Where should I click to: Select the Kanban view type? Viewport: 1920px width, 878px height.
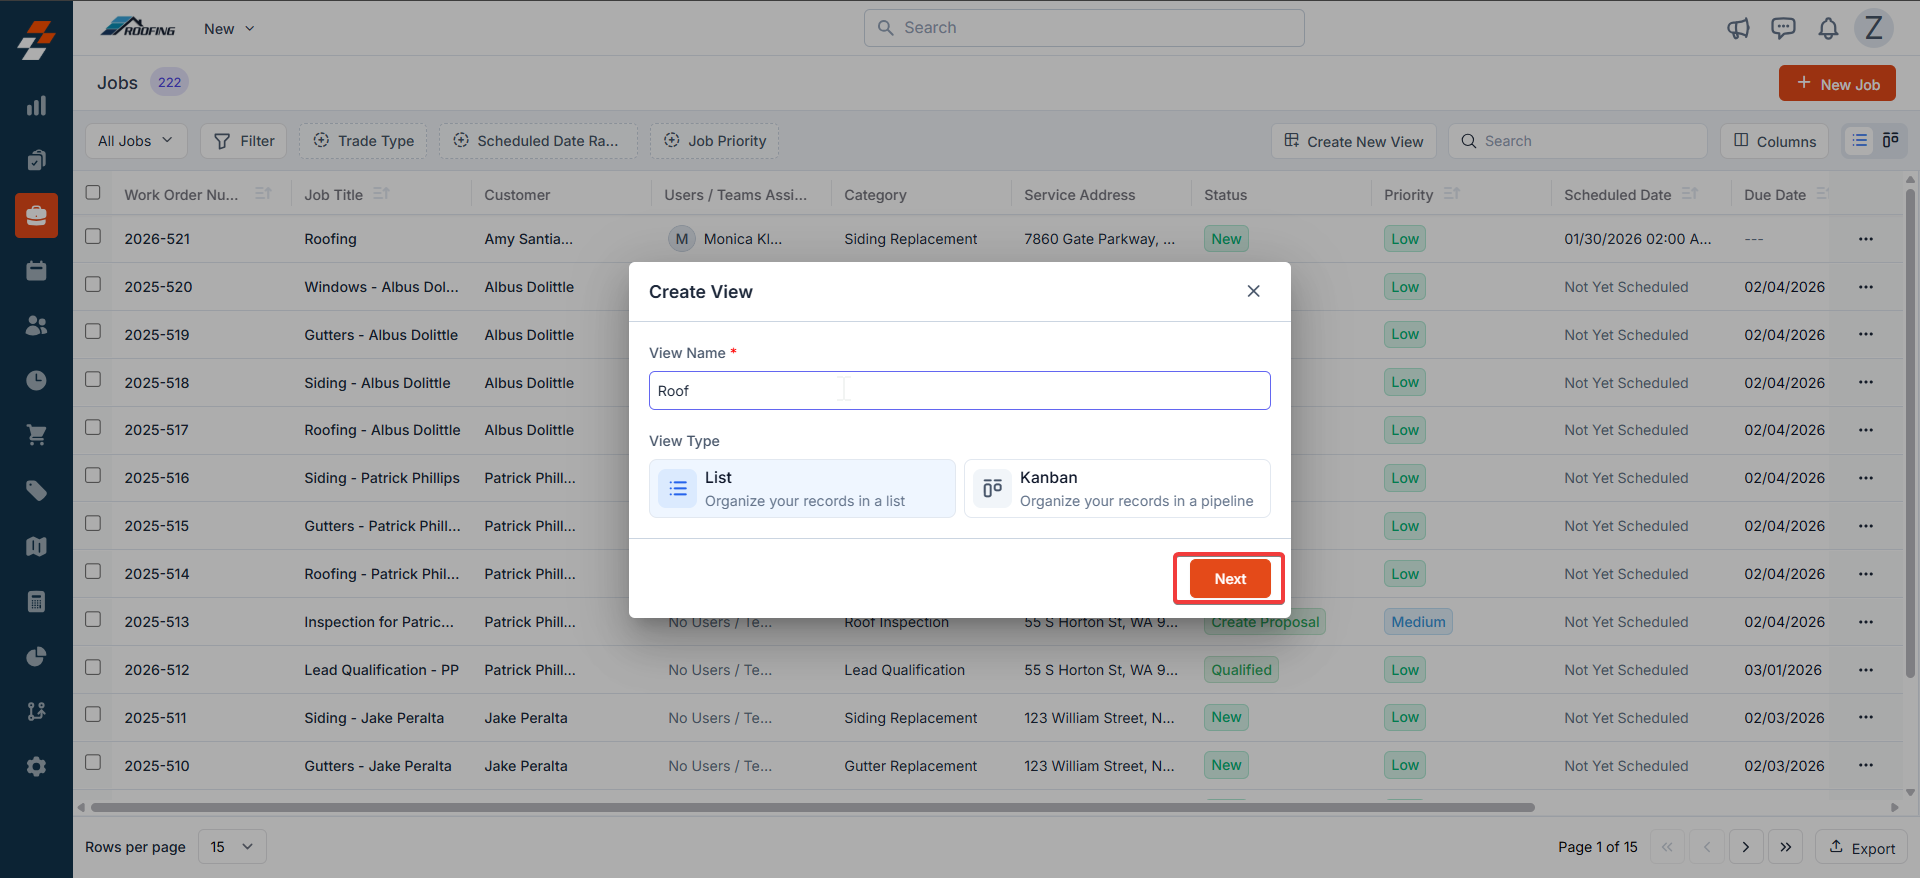[x=1117, y=489]
